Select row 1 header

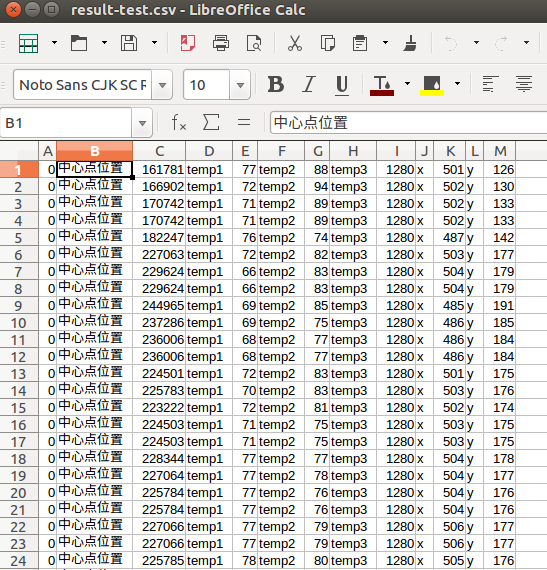(19, 169)
